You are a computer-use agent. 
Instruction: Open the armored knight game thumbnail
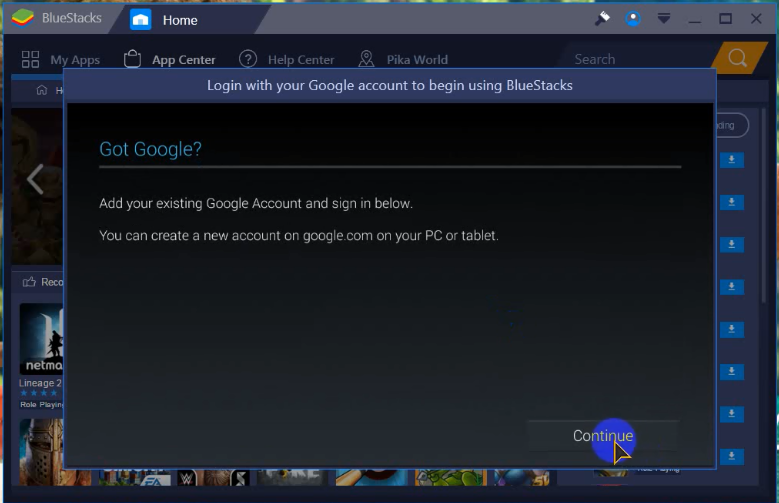tap(41, 452)
